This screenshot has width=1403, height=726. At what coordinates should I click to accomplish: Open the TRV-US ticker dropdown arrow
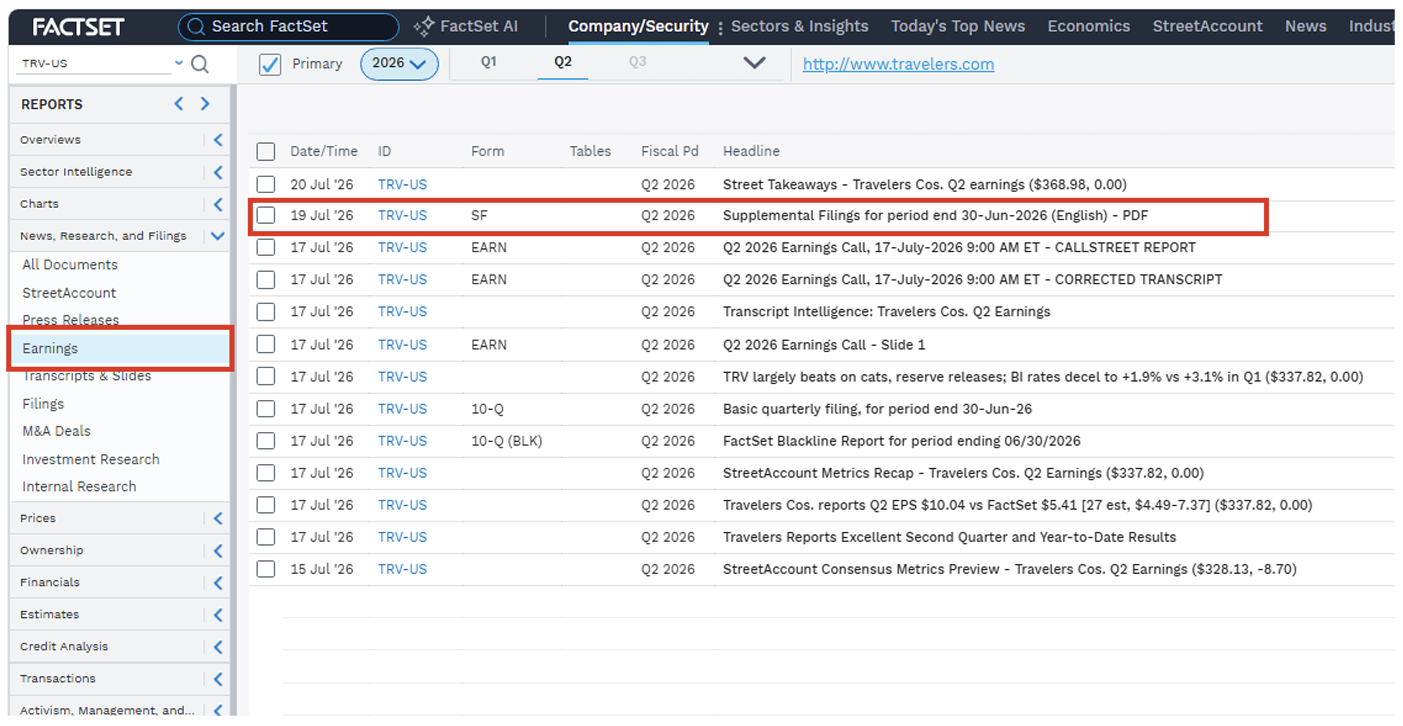[x=179, y=63]
